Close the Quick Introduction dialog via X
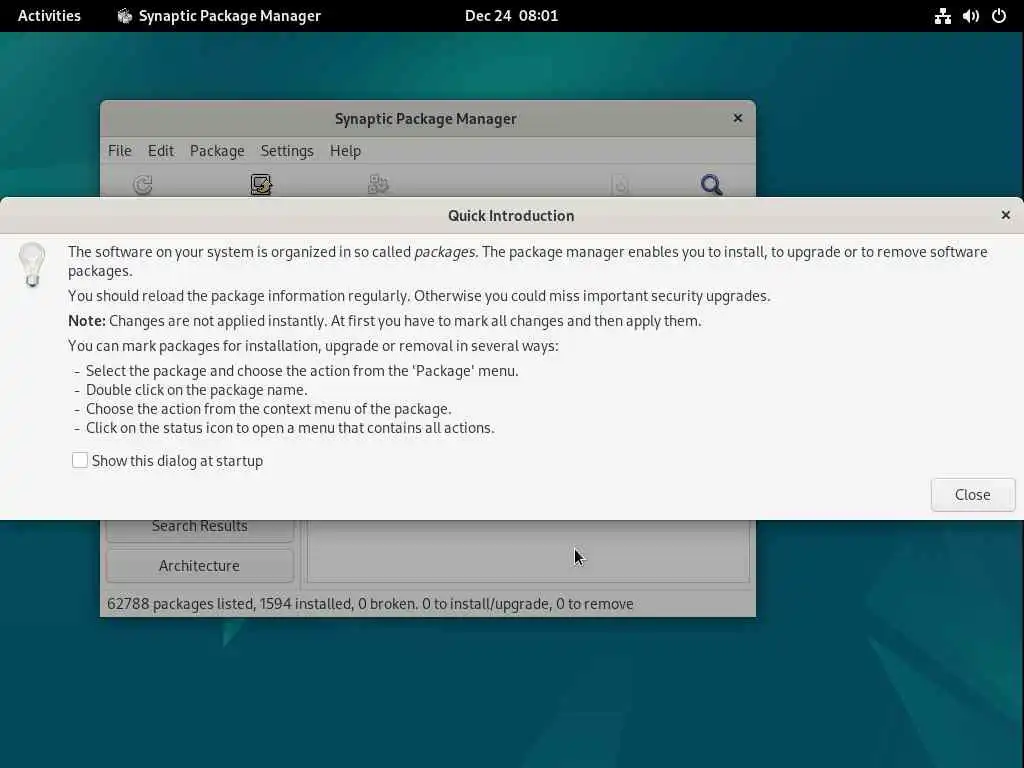 tap(1006, 215)
